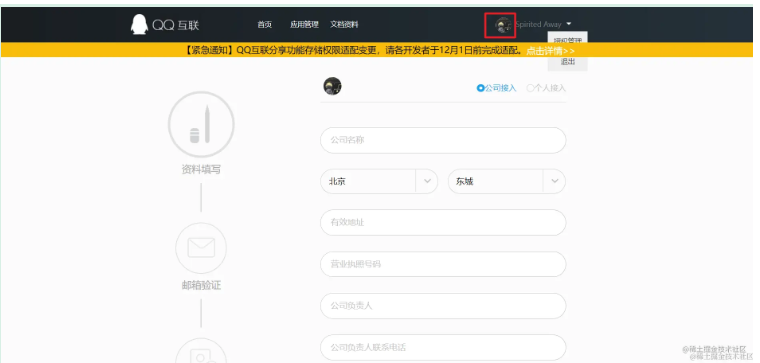Open the 东城 district dropdown
This screenshot has width=760, height=363.
[507, 181]
